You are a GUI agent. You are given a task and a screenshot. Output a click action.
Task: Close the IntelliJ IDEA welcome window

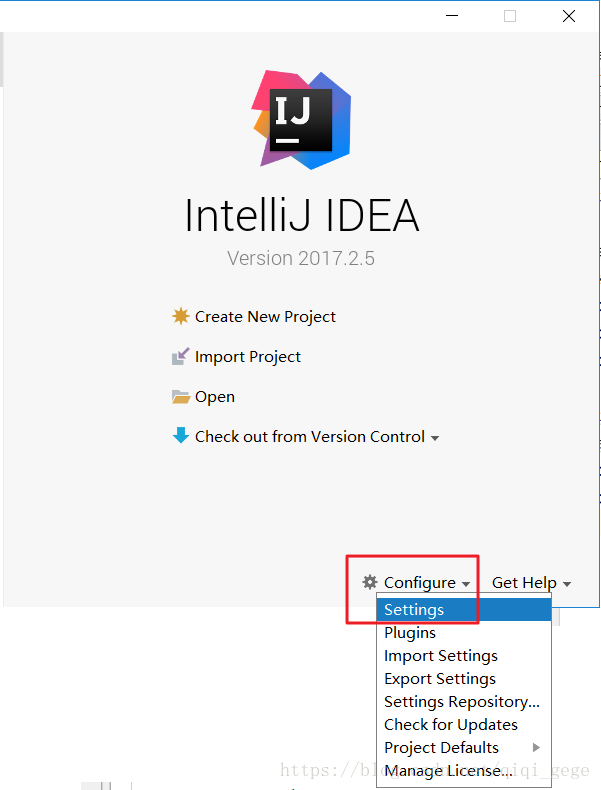pyautogui.click(x=569, y=16)
